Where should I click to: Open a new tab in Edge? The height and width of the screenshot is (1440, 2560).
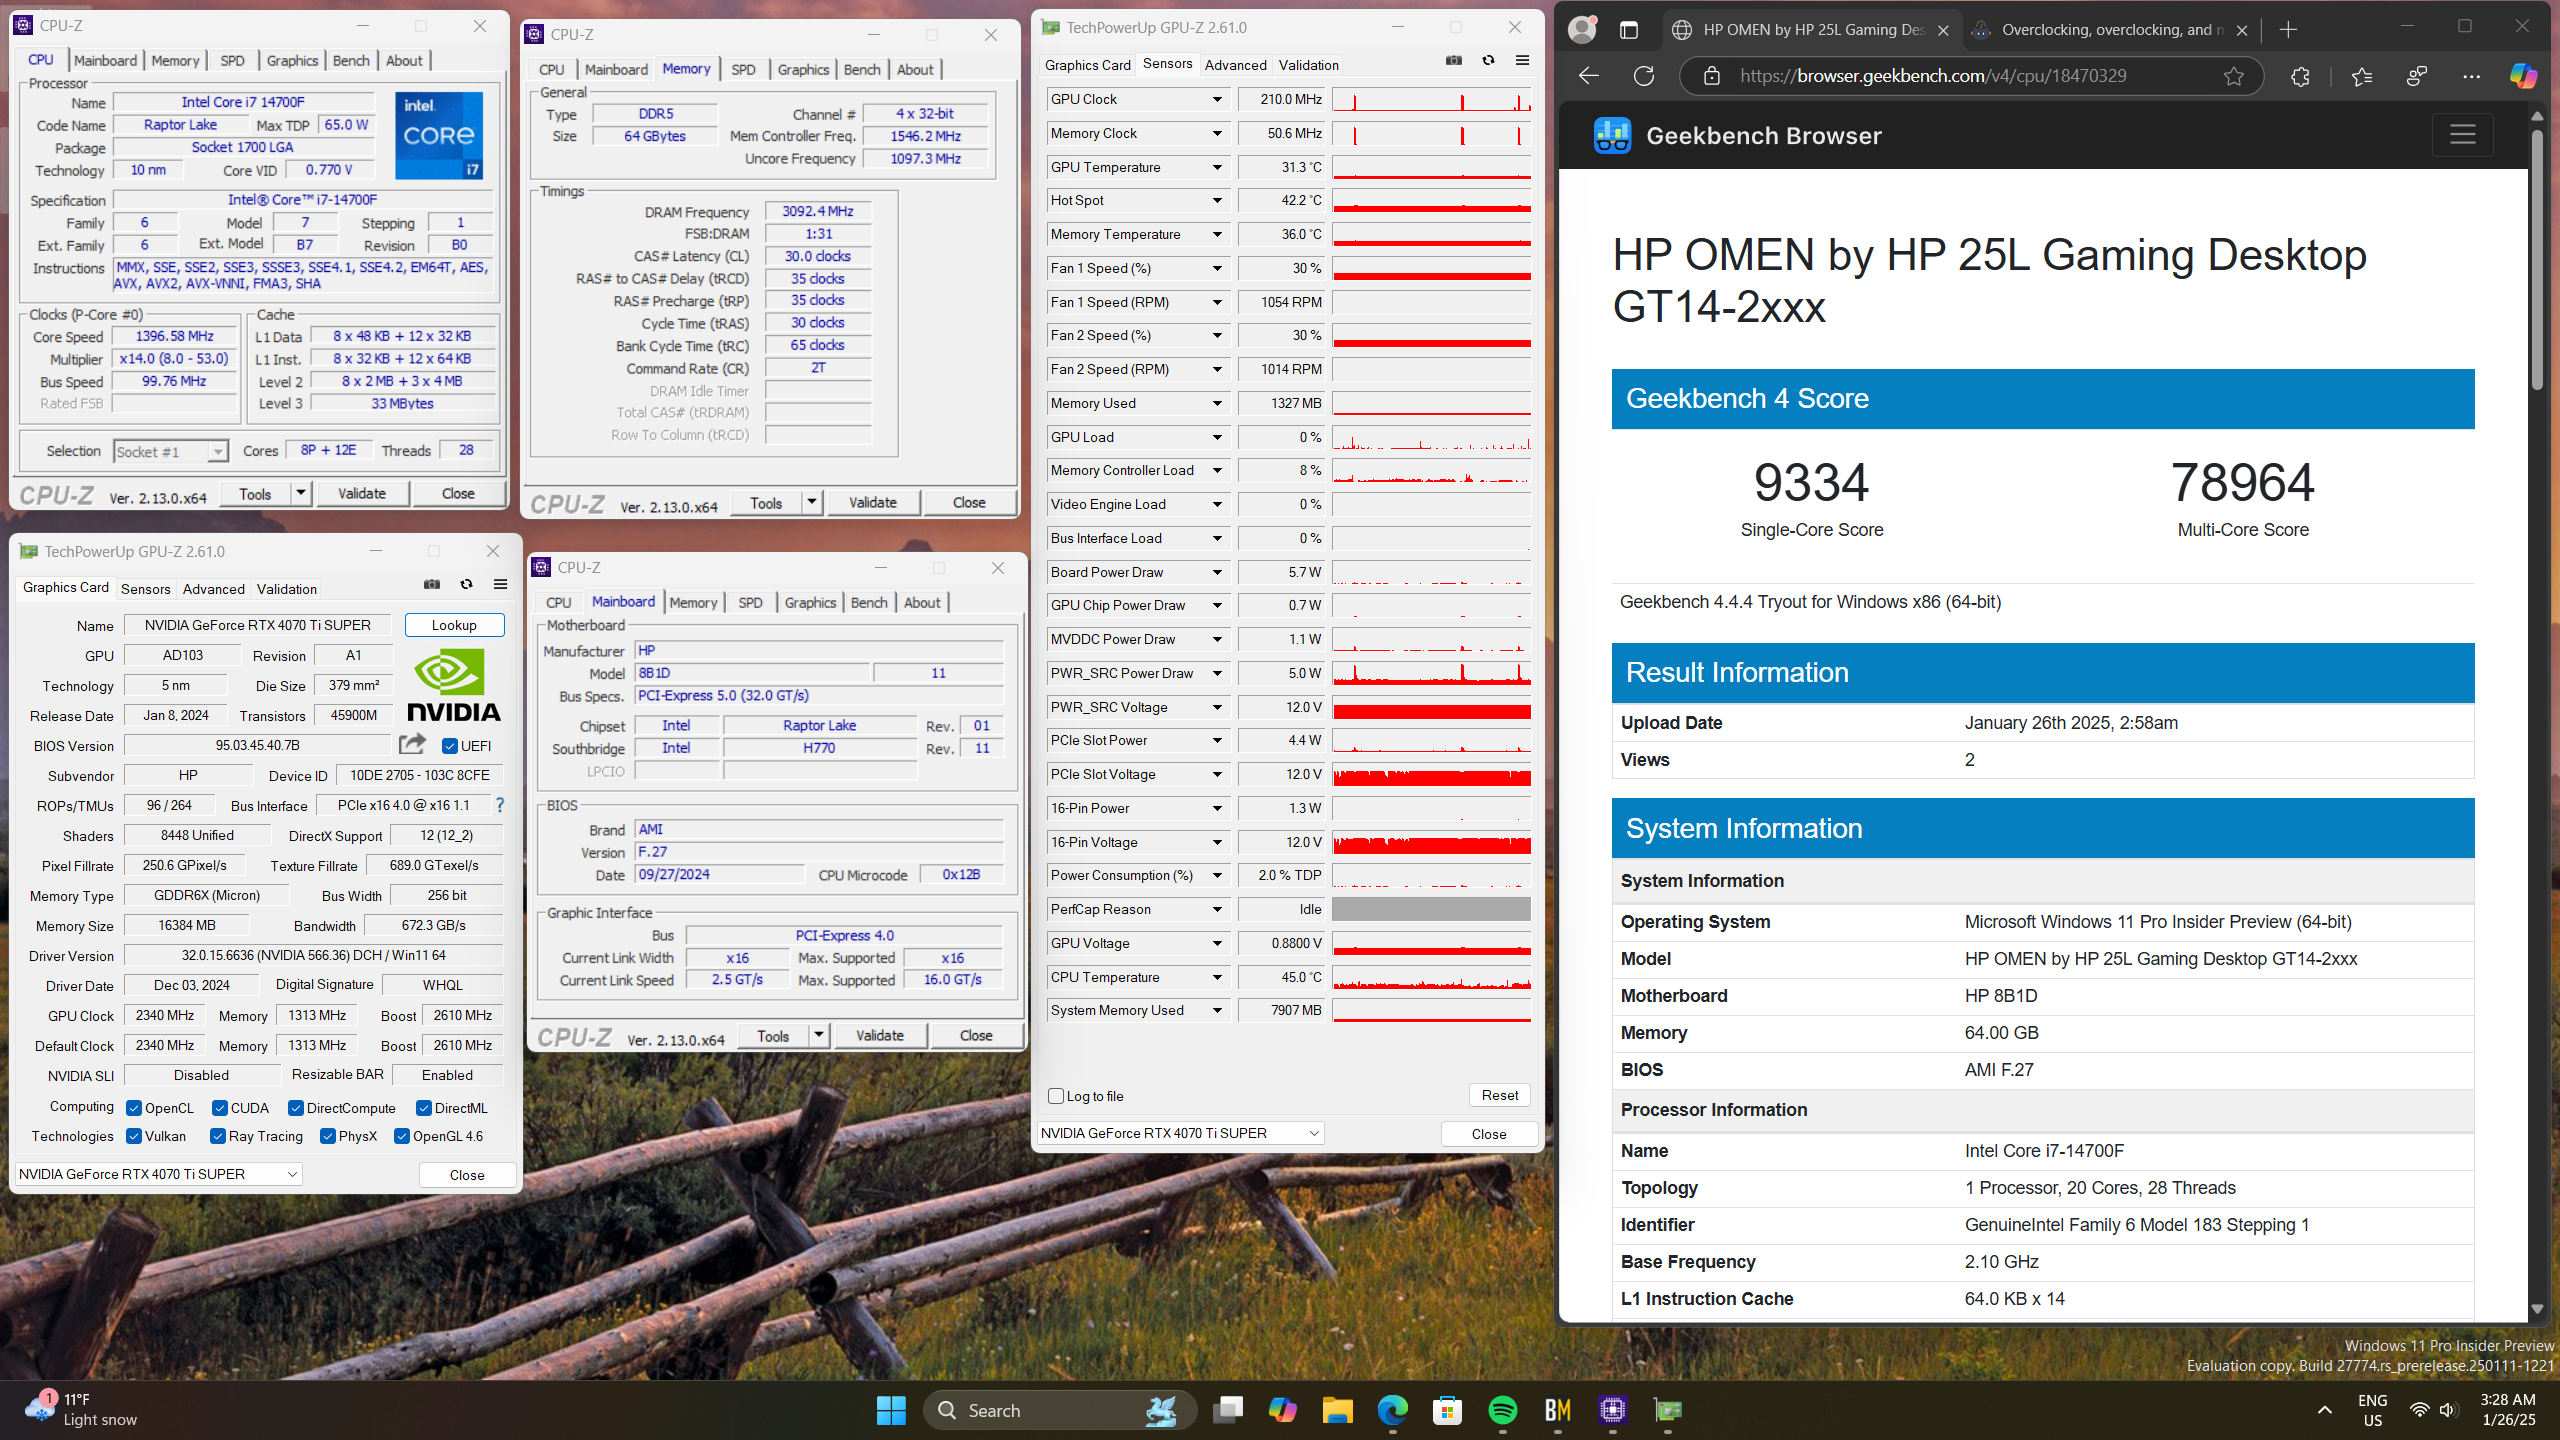coord(2287,30)
